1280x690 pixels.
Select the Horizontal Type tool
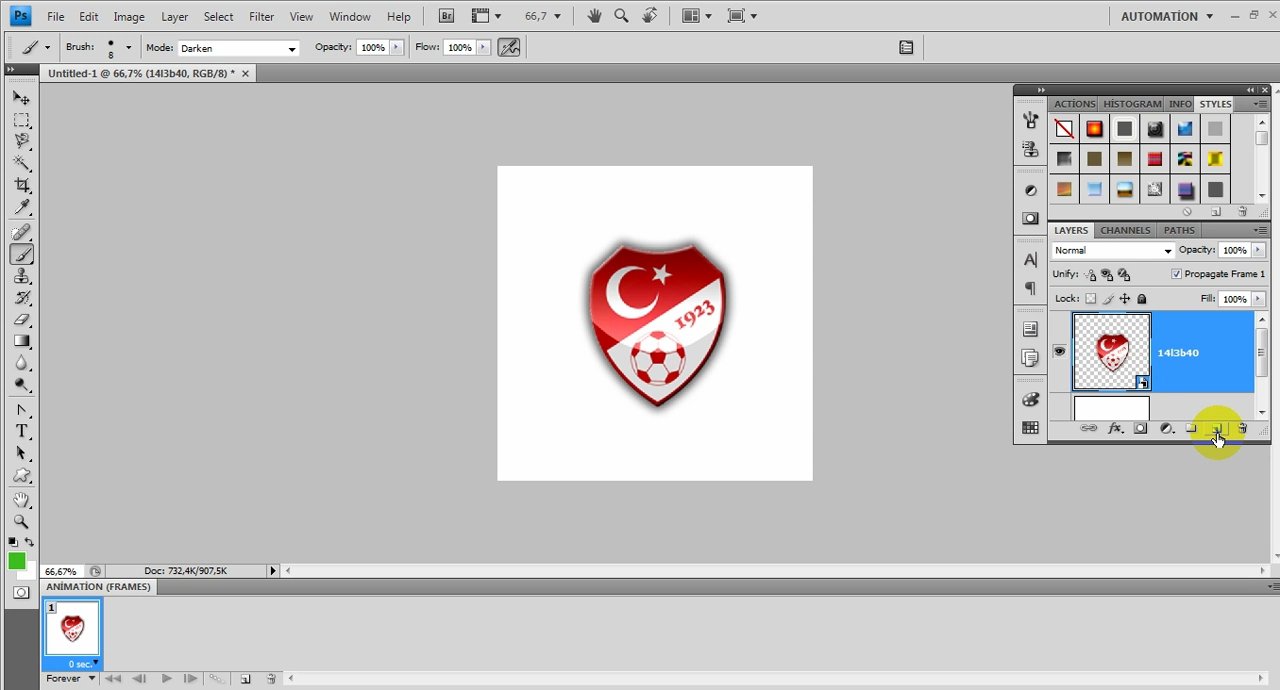[21, 432]
